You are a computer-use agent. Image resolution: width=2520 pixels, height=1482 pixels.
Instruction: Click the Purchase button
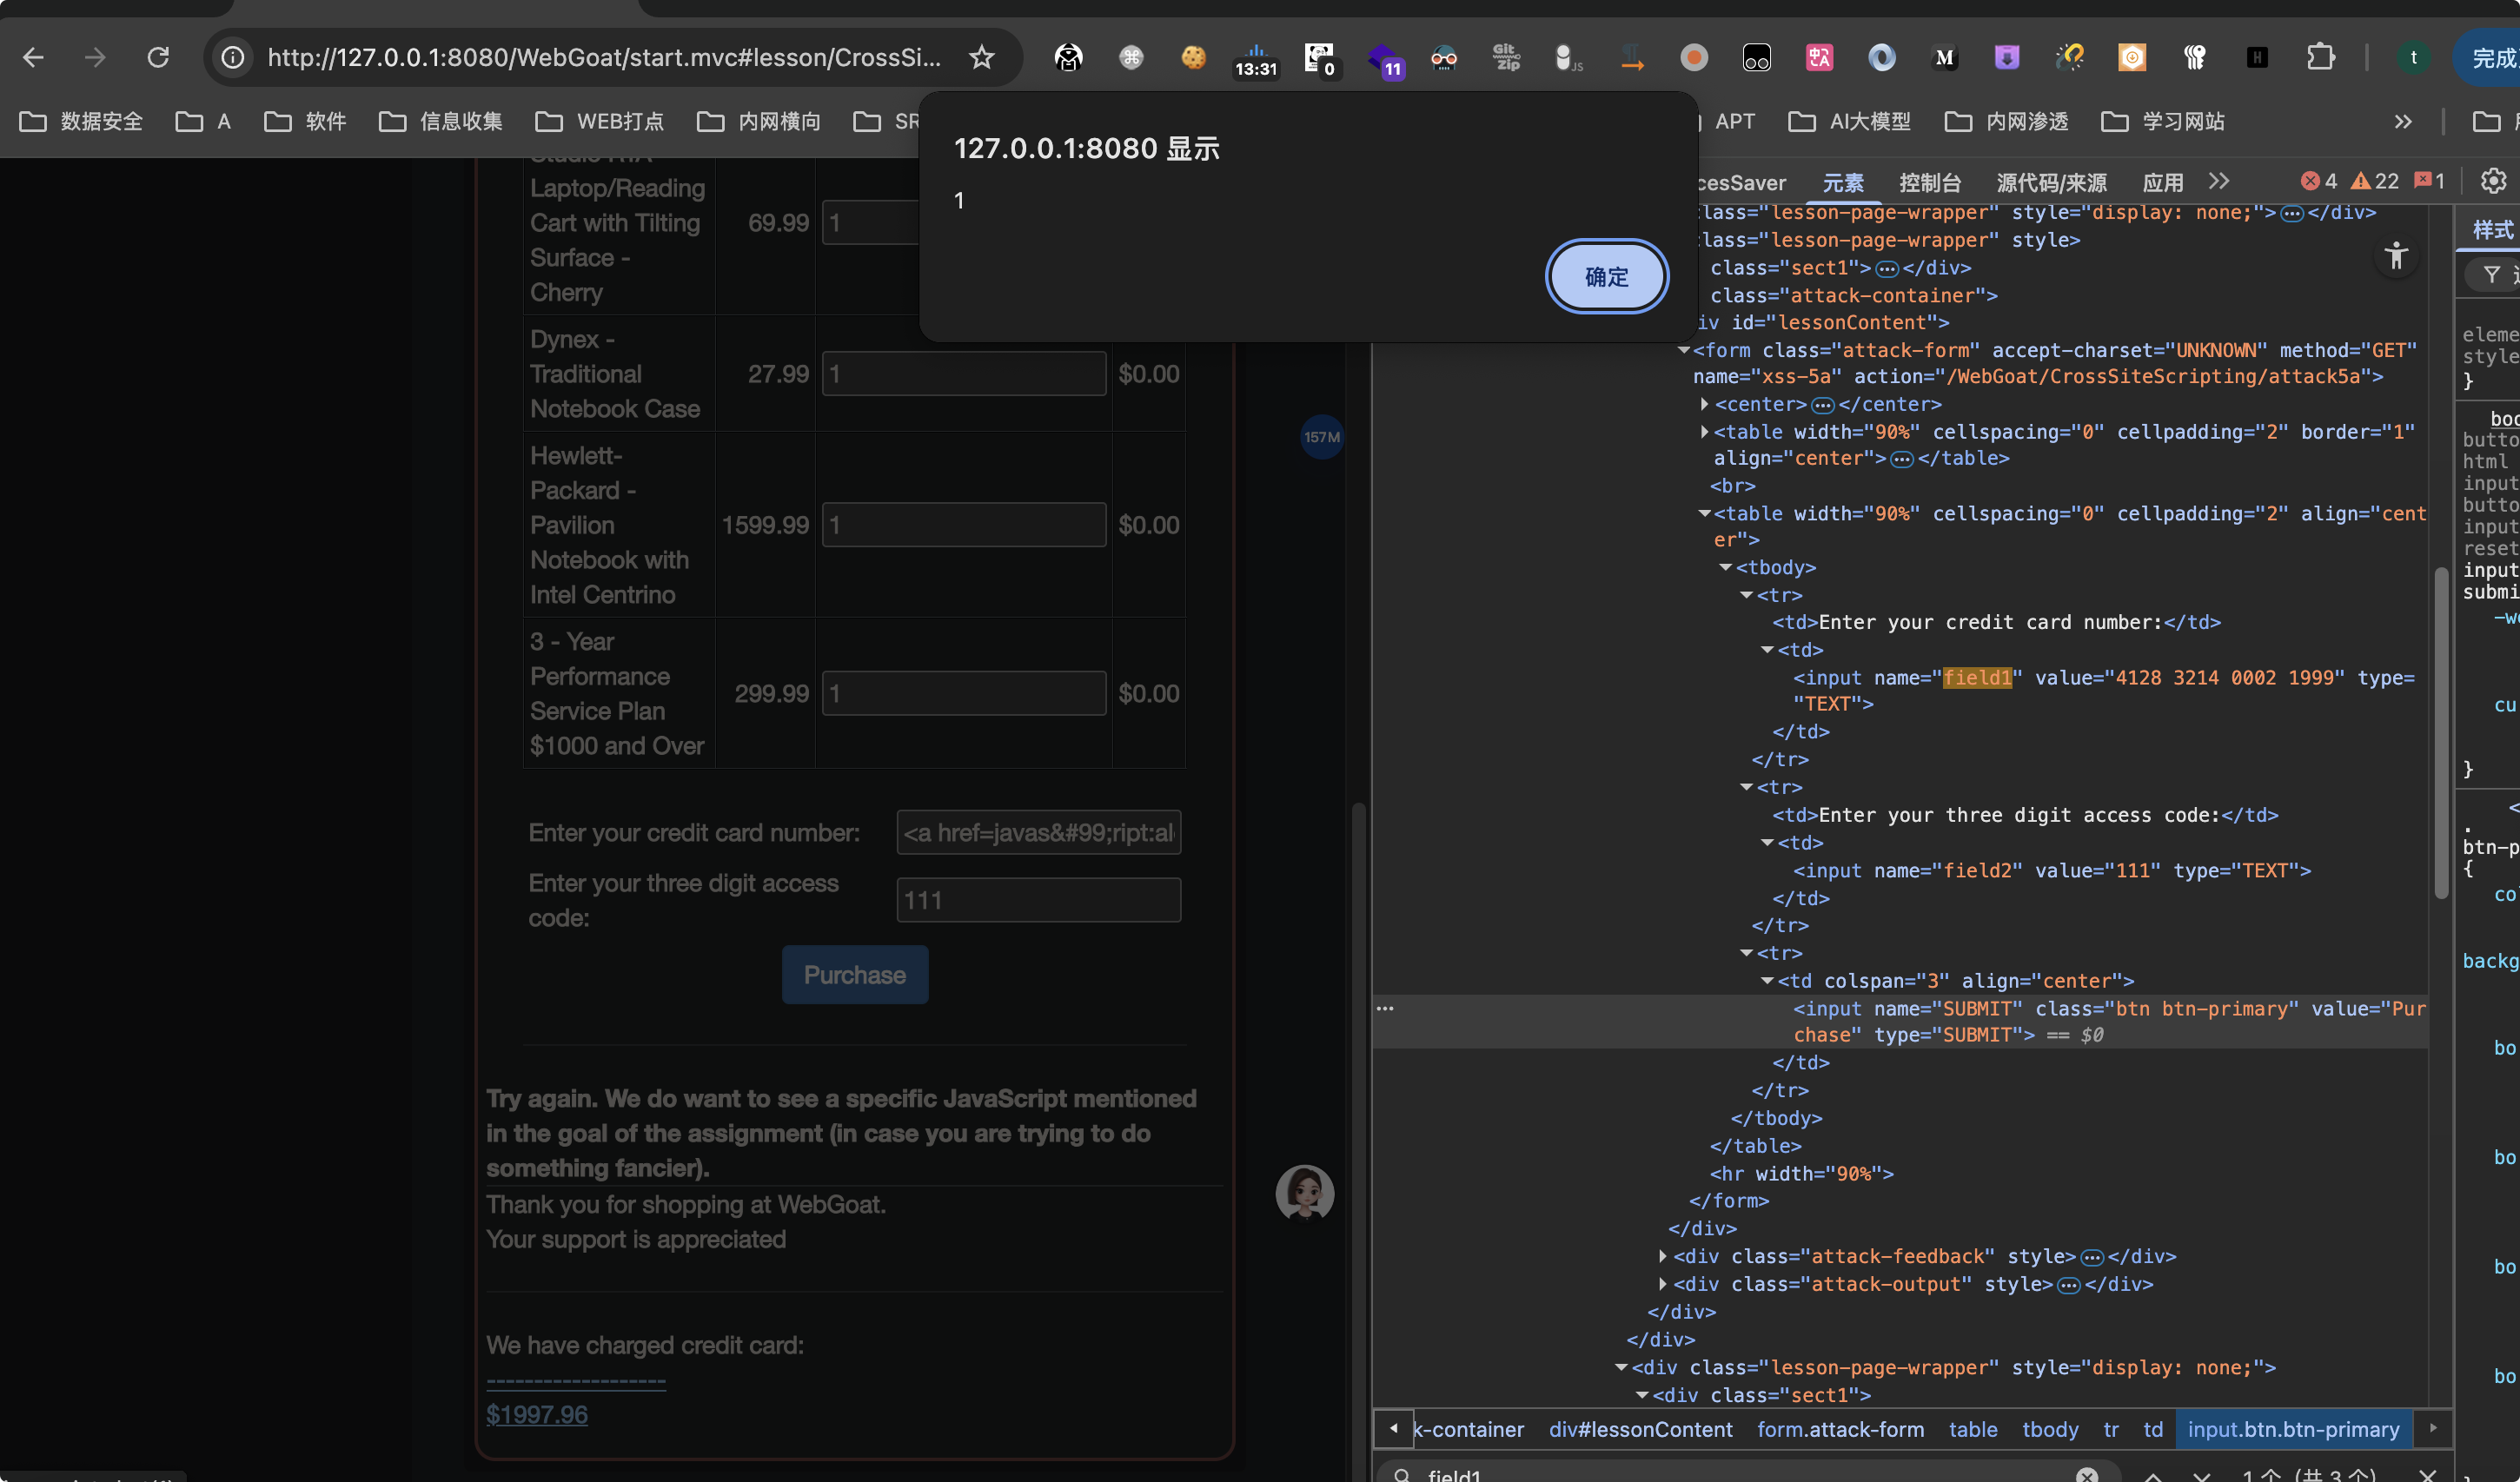[x=855, y=975]
